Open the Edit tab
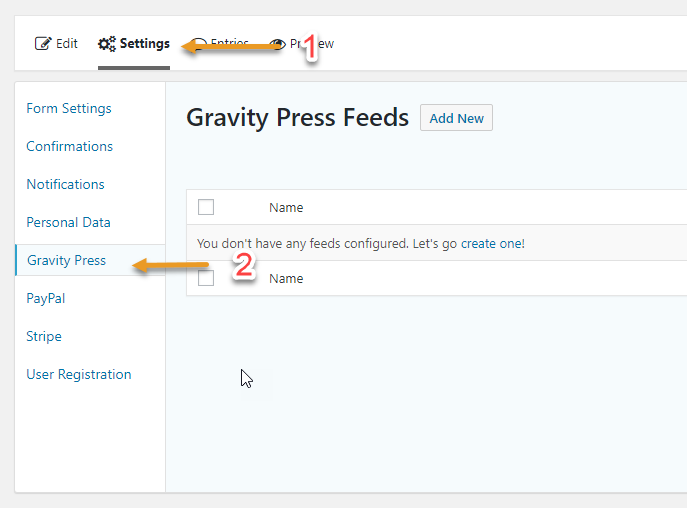This screenshot has height=508, width=687. [56, 43]
